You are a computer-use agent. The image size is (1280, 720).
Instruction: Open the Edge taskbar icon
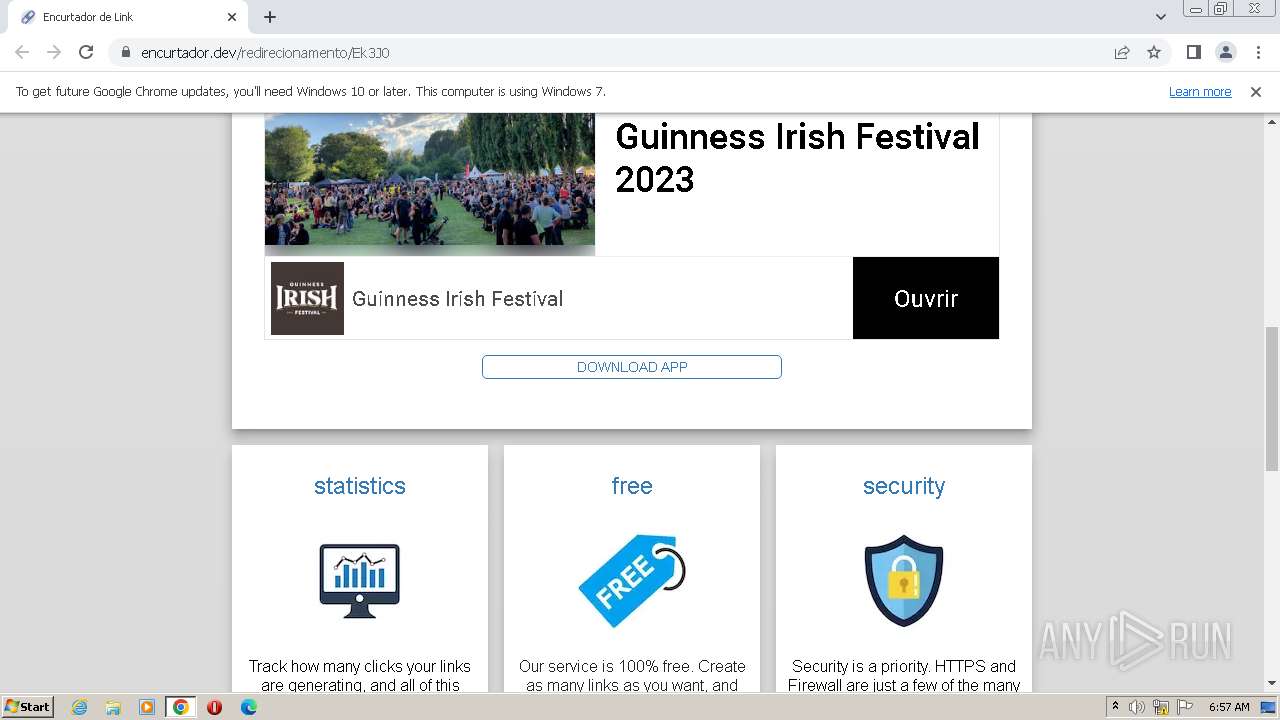(249, 707)
